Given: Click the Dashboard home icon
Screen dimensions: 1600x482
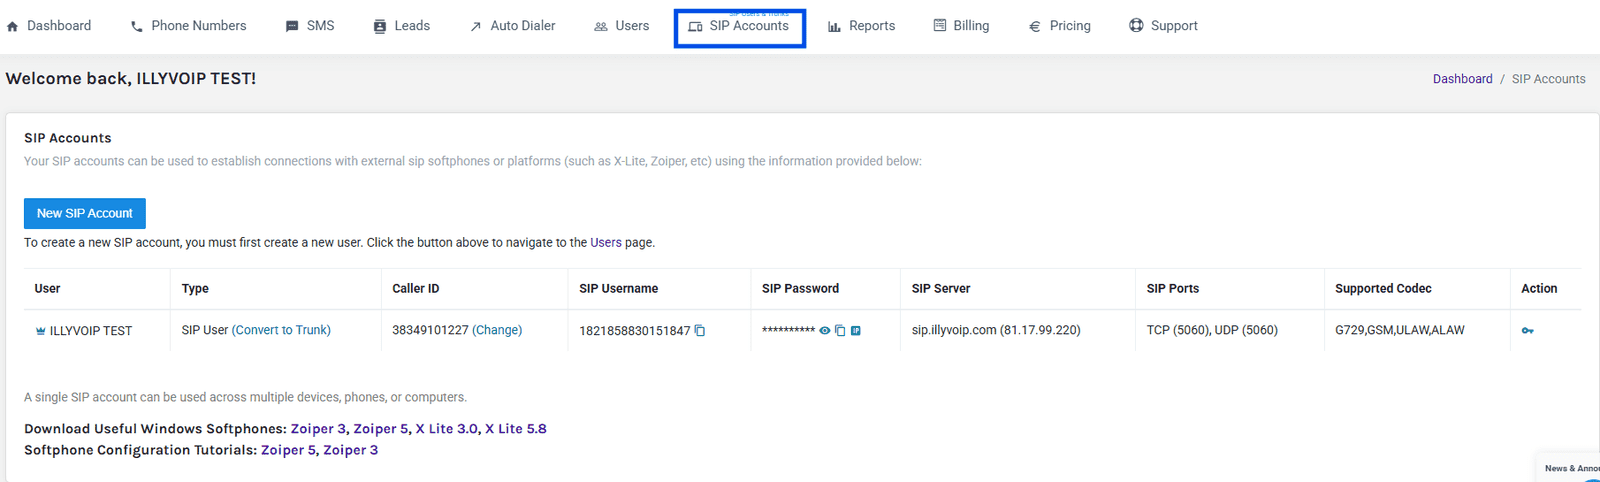Looking at the screenshot, I should [x=13, y=27].
